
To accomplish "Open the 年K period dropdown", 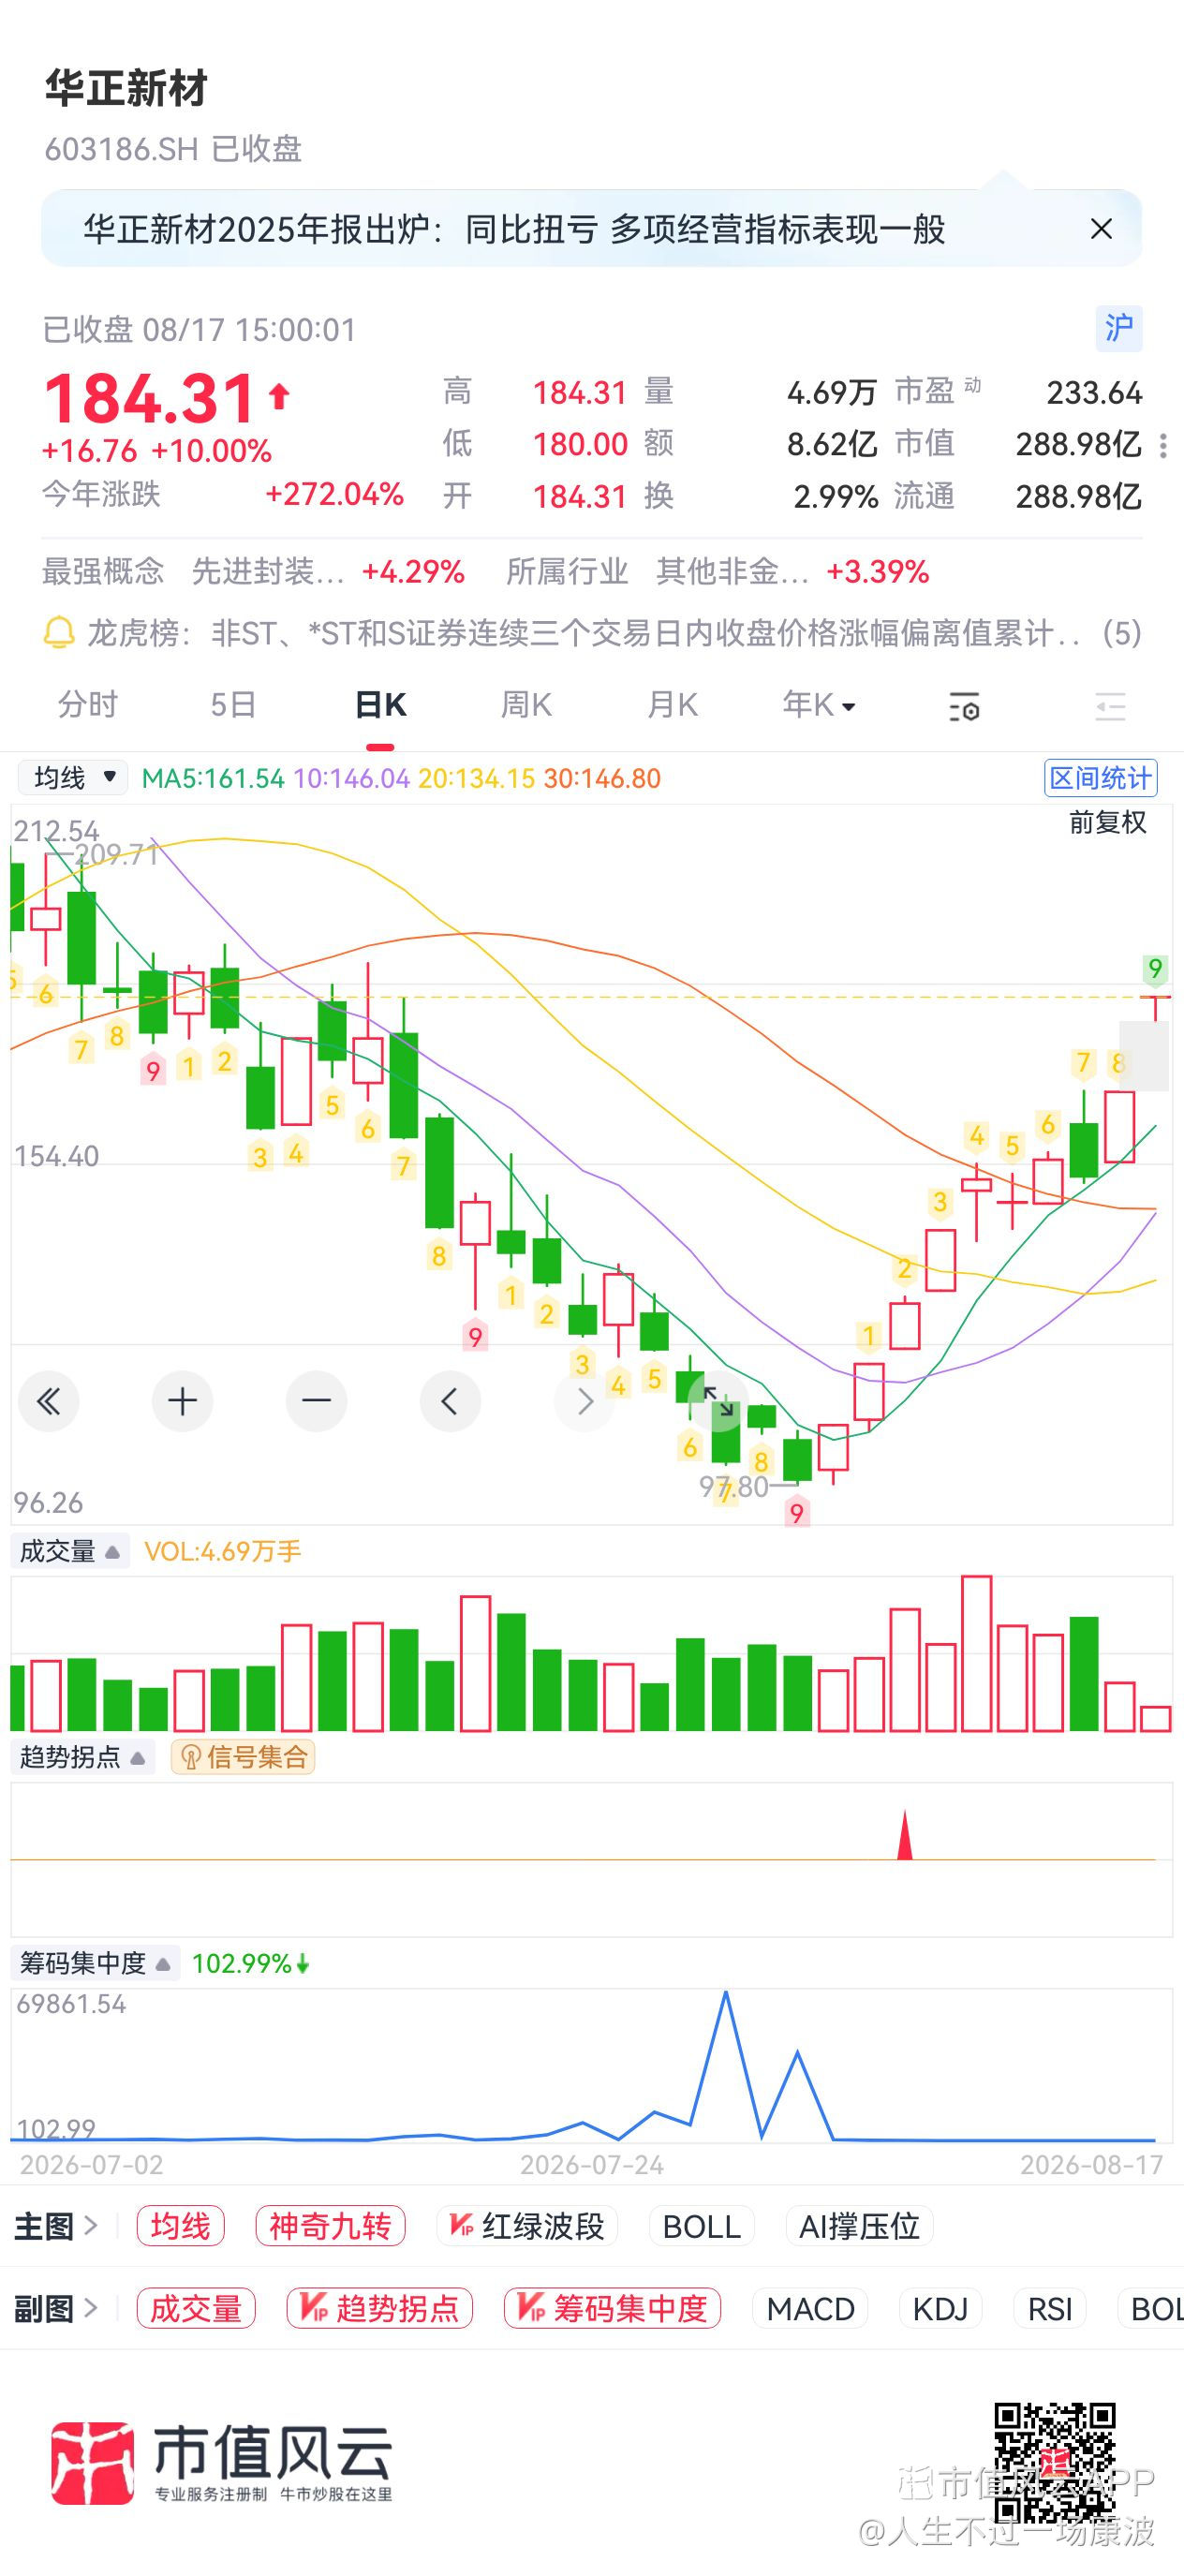I will point(818,705).
